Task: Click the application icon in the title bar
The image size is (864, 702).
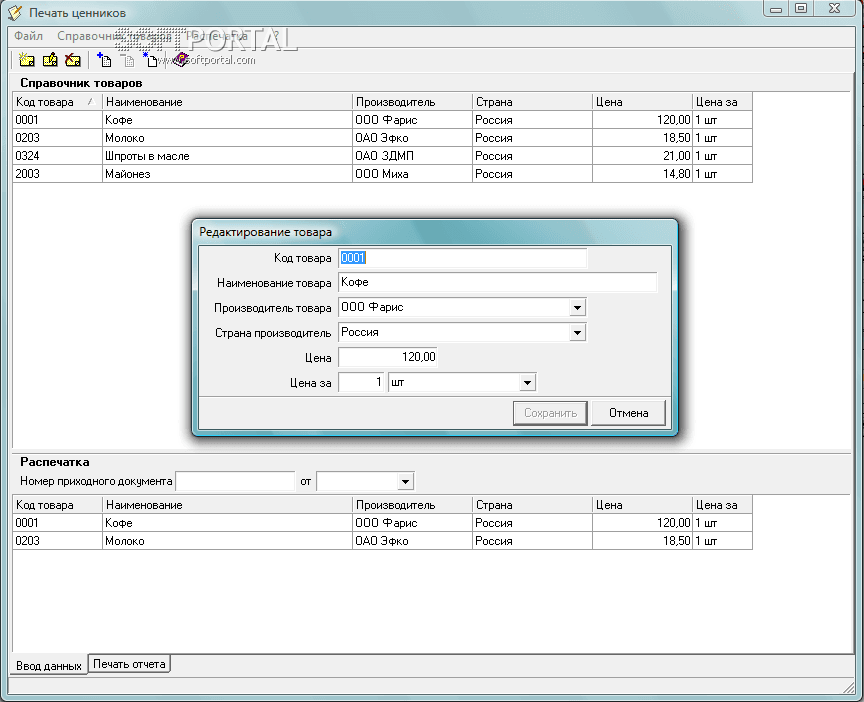Action: [x=14, y=13]
